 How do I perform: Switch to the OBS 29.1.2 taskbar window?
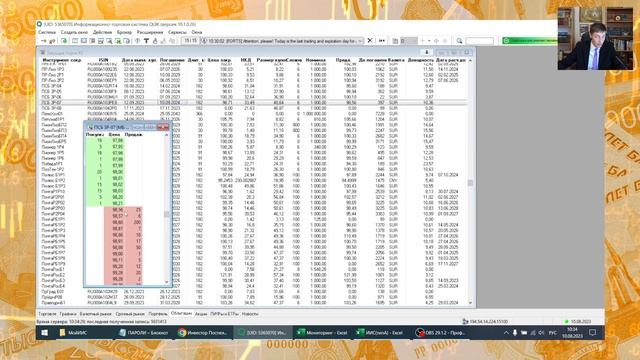tap(441, 333)
